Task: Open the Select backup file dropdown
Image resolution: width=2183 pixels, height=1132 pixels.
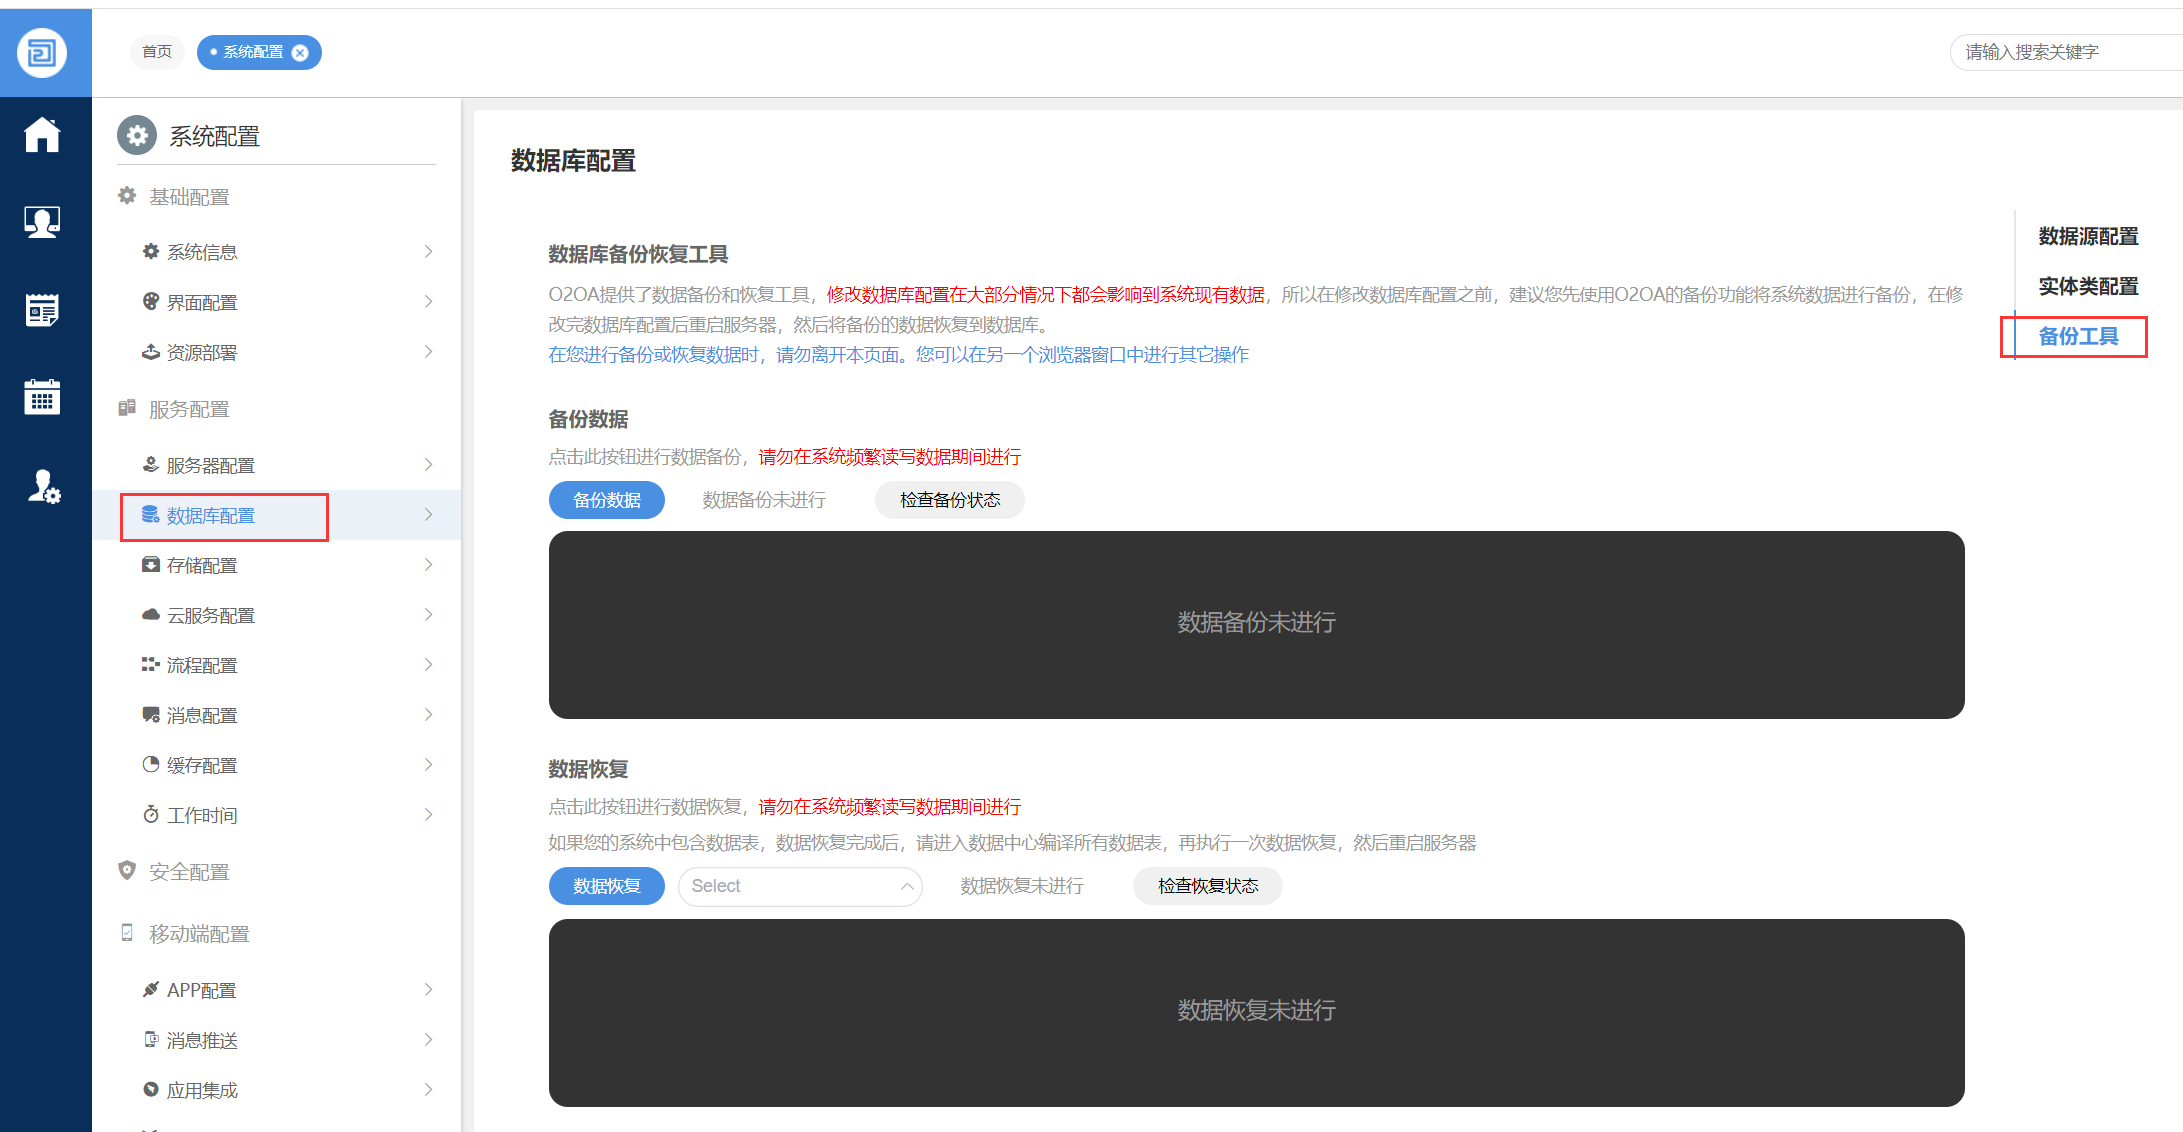Action: coord(799,887)
